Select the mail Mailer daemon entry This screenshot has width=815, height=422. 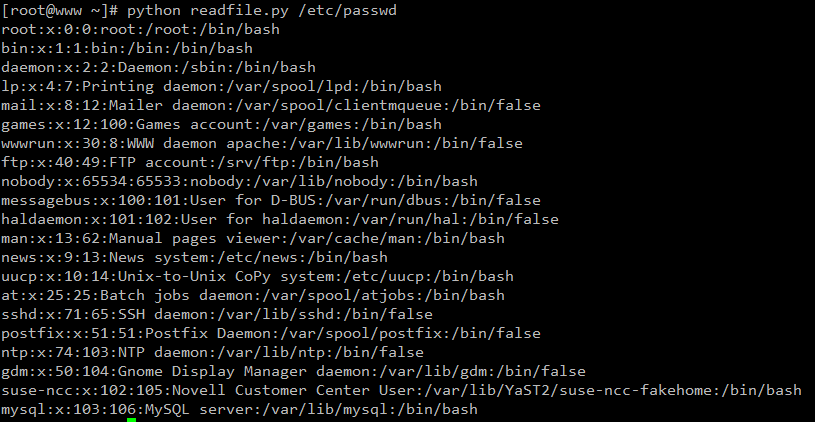click(x=271, y=106)
